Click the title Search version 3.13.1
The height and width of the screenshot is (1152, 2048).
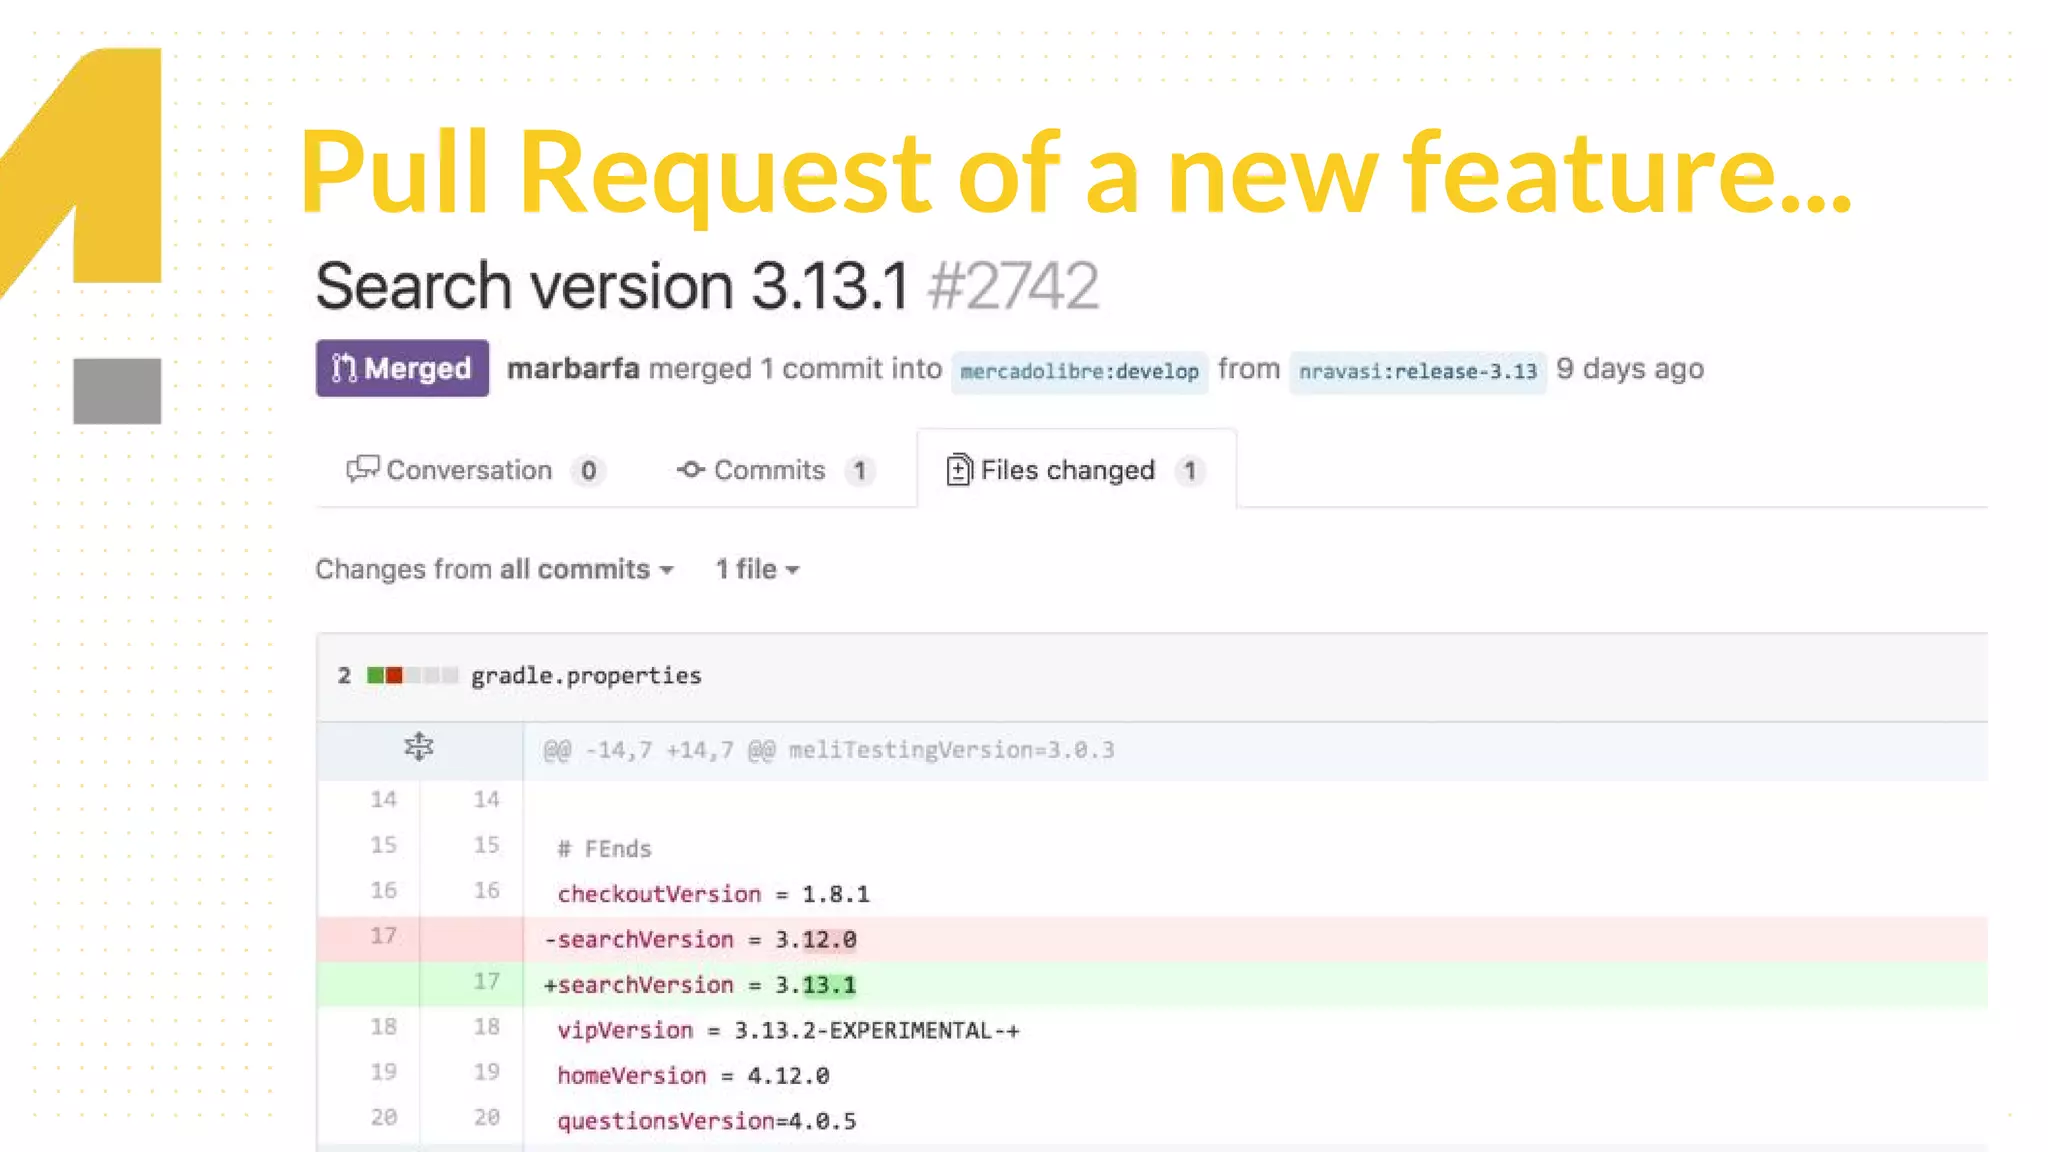(612, 286)
